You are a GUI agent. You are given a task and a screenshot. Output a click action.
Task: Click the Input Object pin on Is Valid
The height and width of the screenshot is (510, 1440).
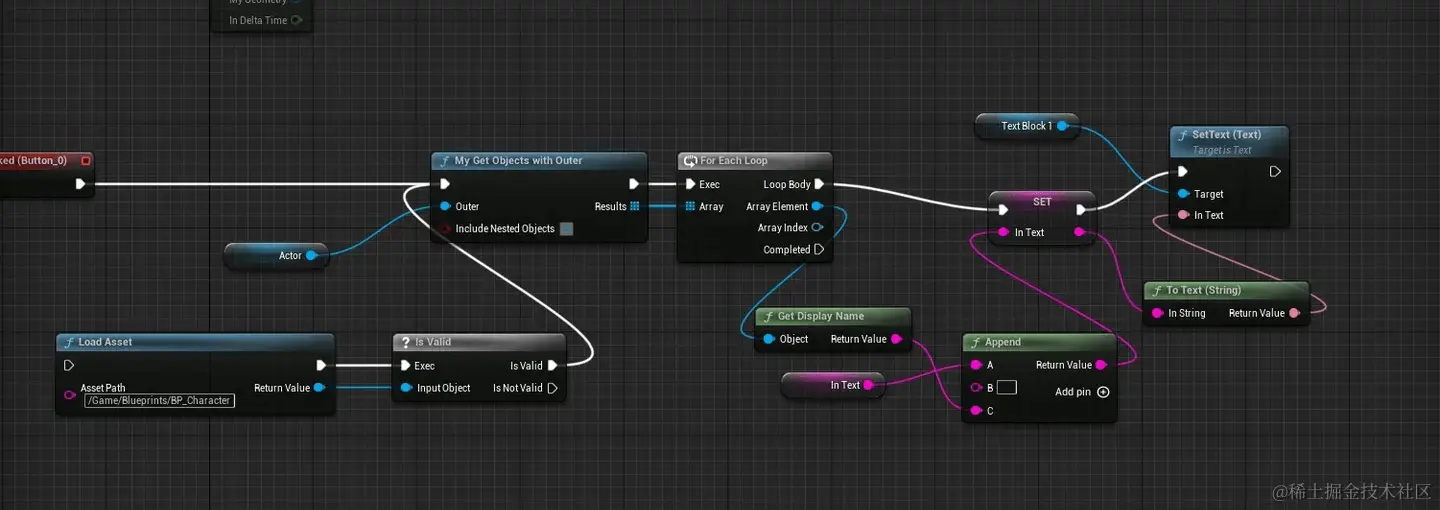[x=406, y=388]
